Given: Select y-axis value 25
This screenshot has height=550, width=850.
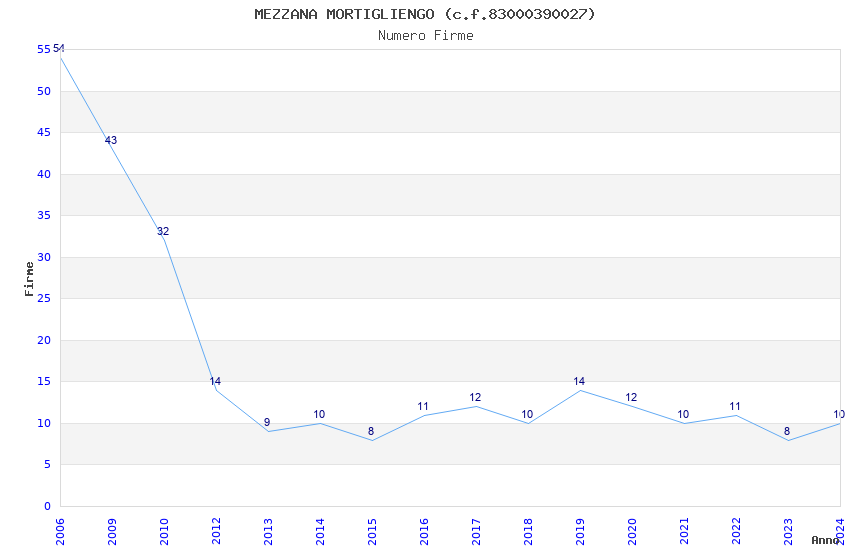Looking at the screenshot, I should pos(44,298).
